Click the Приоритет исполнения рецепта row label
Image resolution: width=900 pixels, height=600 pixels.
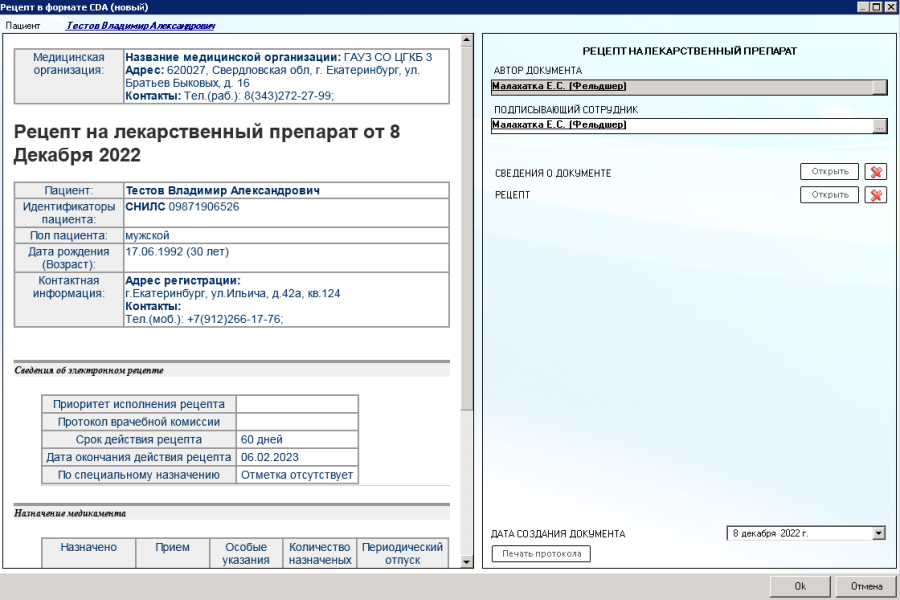[x=139, y=404]
